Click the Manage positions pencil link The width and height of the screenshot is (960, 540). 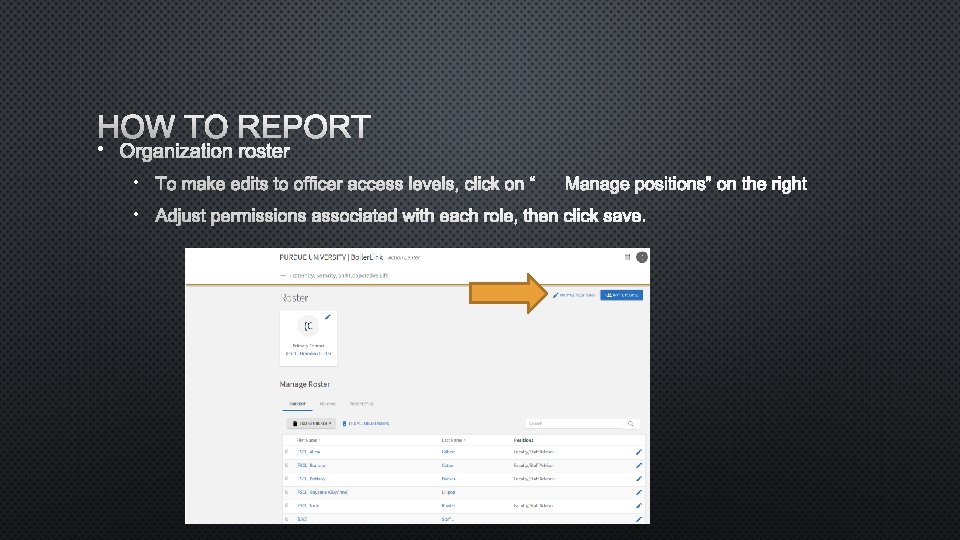pyautogui.click(x=574, y=295)
